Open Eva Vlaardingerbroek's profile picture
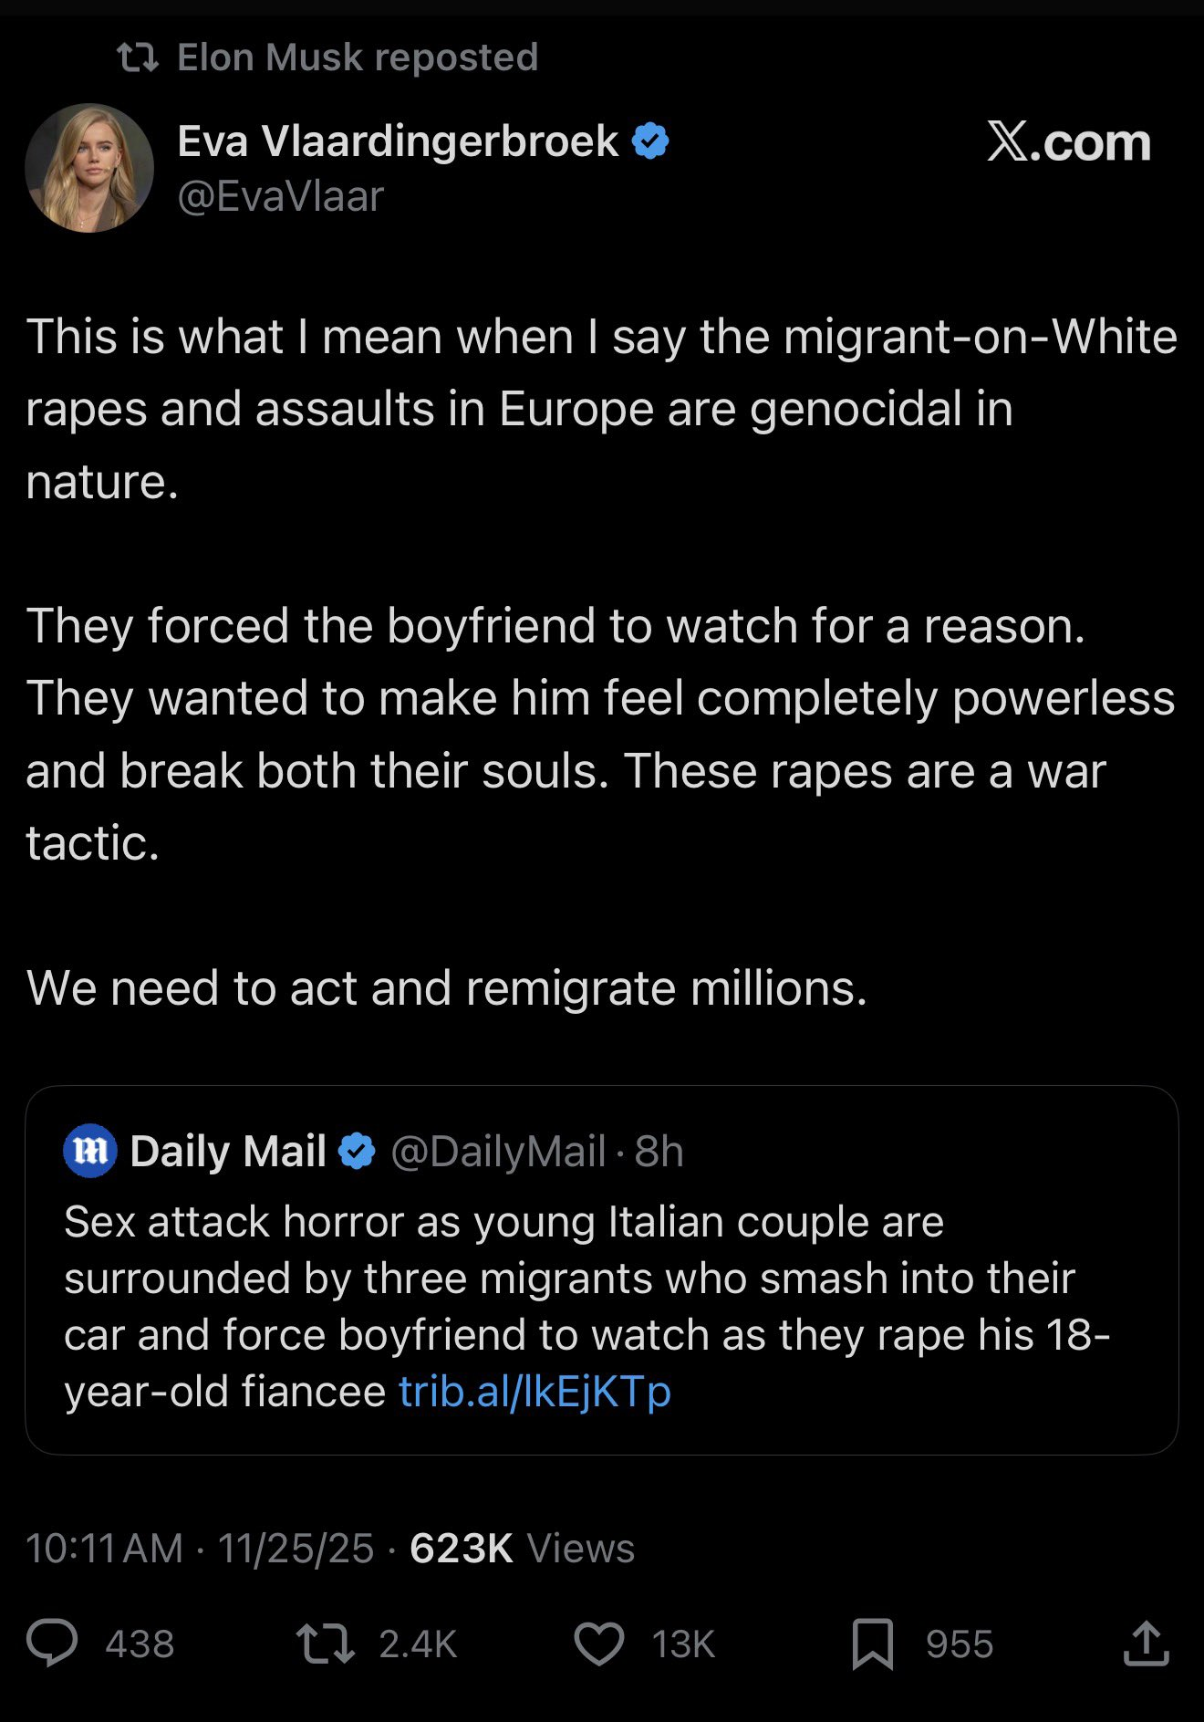The width and height of the screenshot is (1204, 1722). pyautogui.click(x=89, y=168)
